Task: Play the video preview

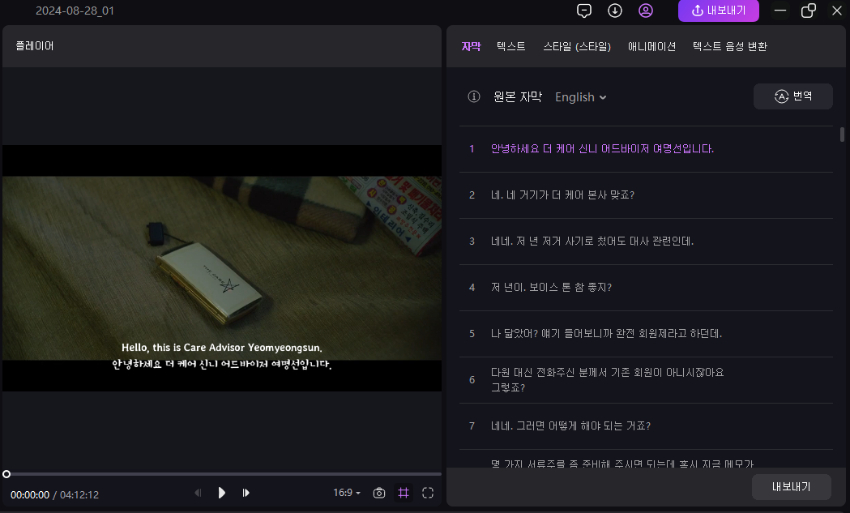Action: [222, 493]
